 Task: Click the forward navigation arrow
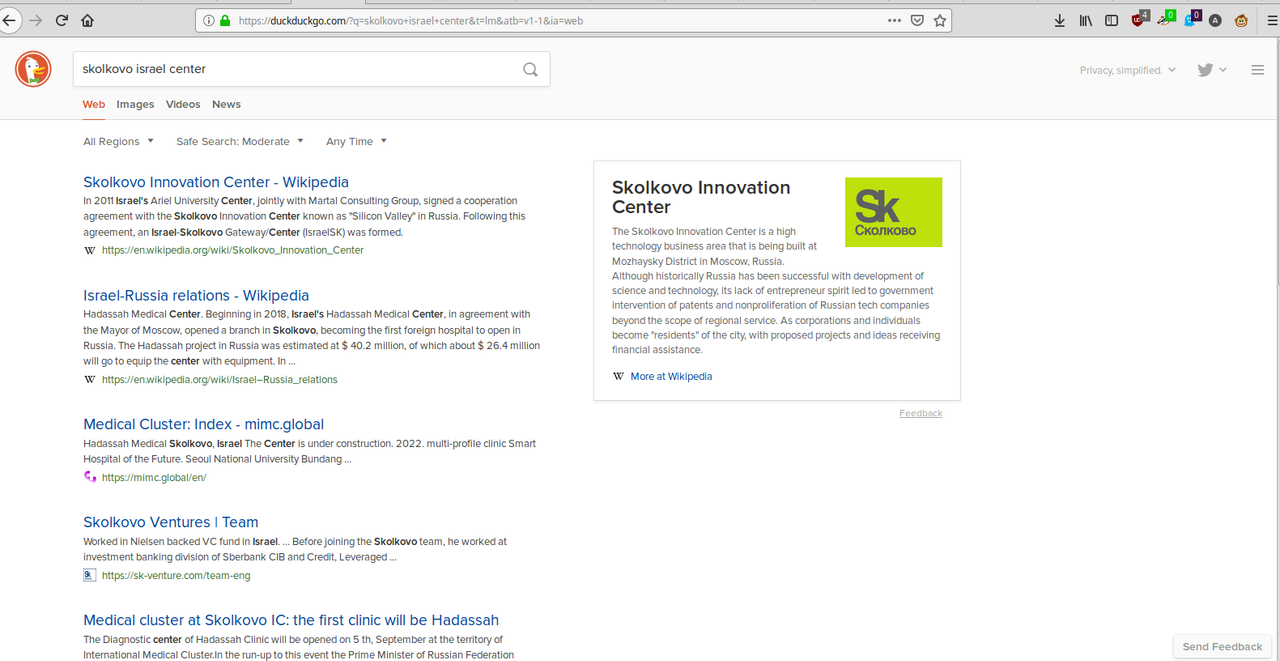(37, 20)
